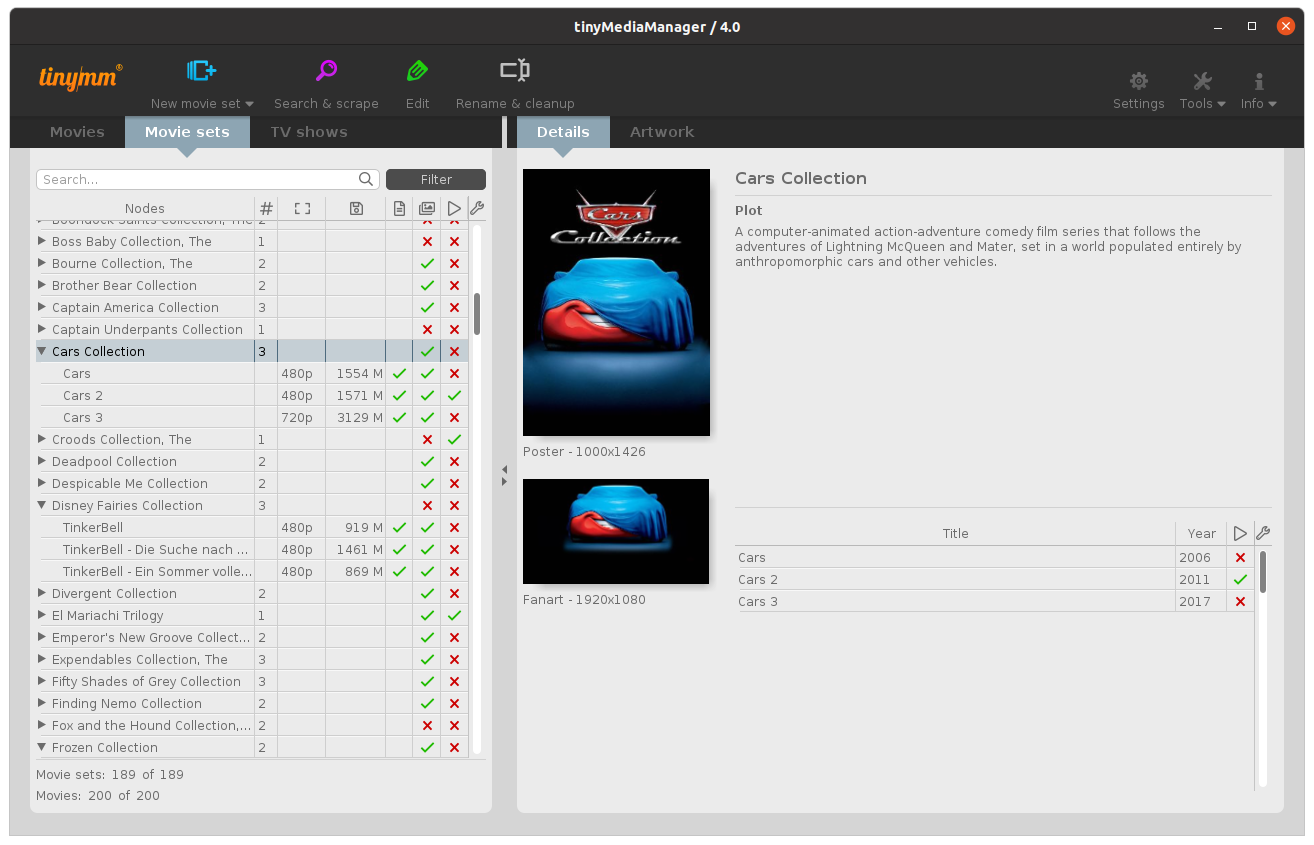Click the Edit pencil icon
1314x845 pixels.
[417, 71]
